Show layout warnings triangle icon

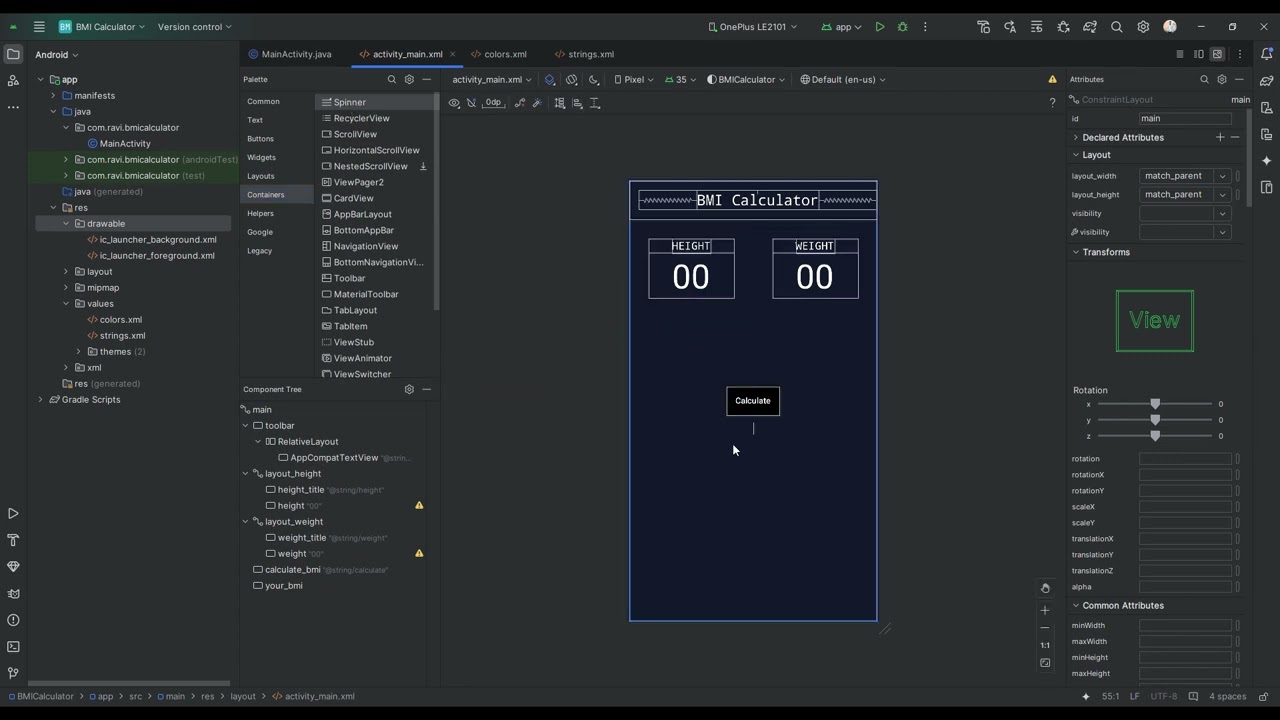[1052, 80]
